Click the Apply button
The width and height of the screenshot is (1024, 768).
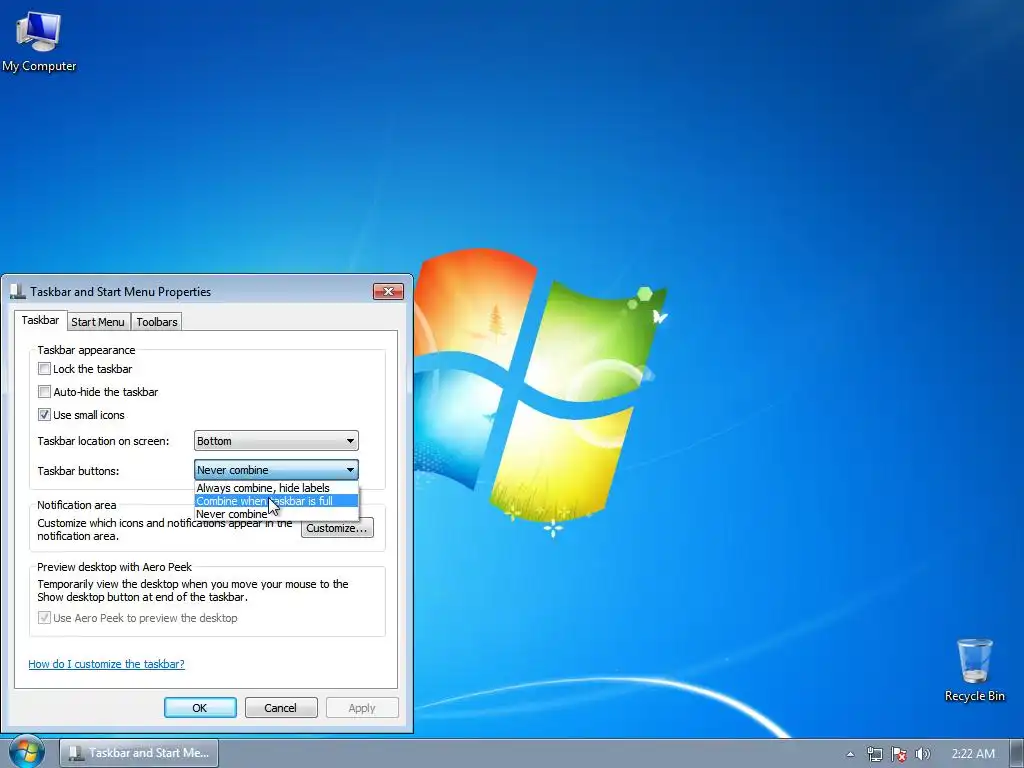point(362,708)
